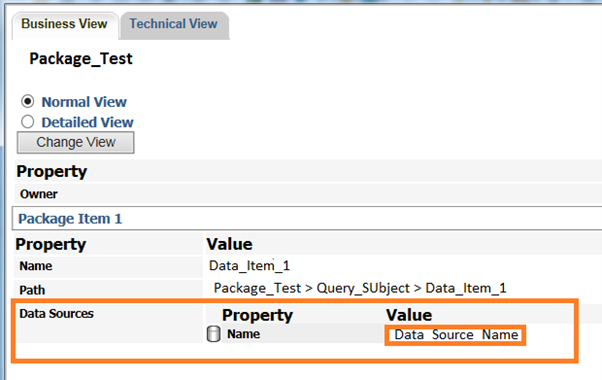This screenshot has height=380, width=602.
Task: Switch to the Business View tab
Action: (64, 25)
